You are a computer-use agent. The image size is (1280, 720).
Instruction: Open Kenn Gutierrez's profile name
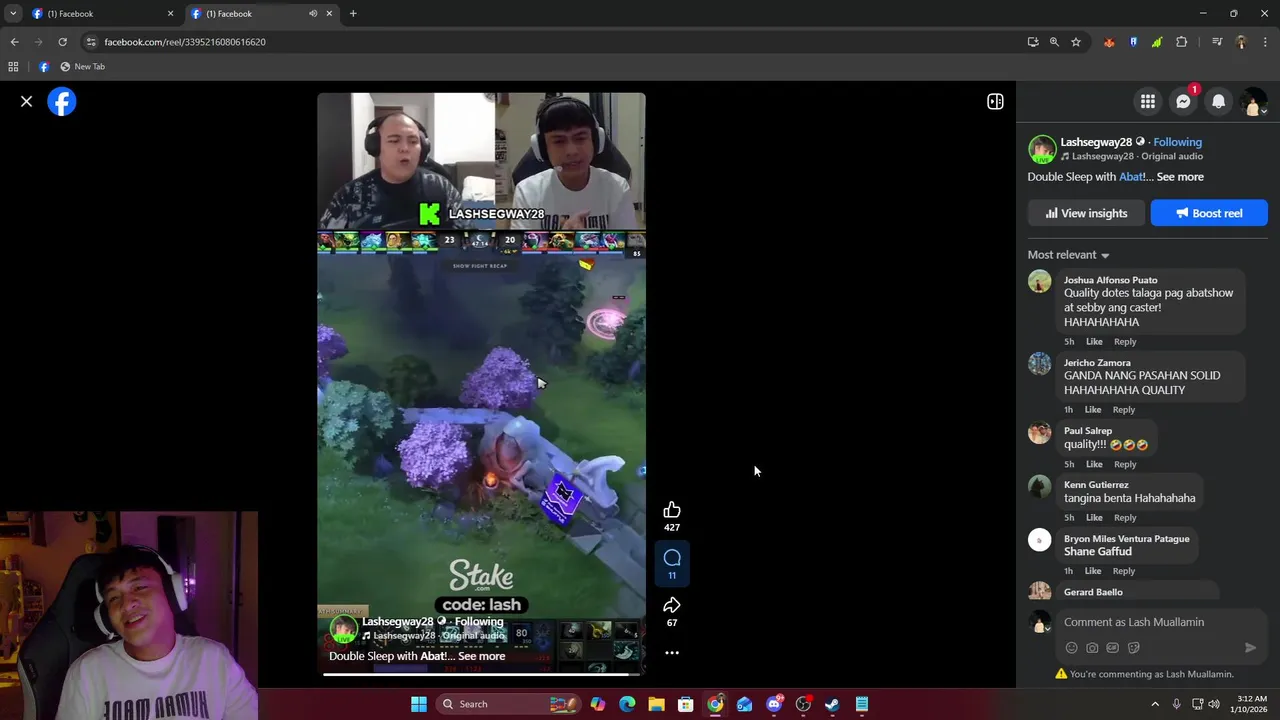point(1096,485)
